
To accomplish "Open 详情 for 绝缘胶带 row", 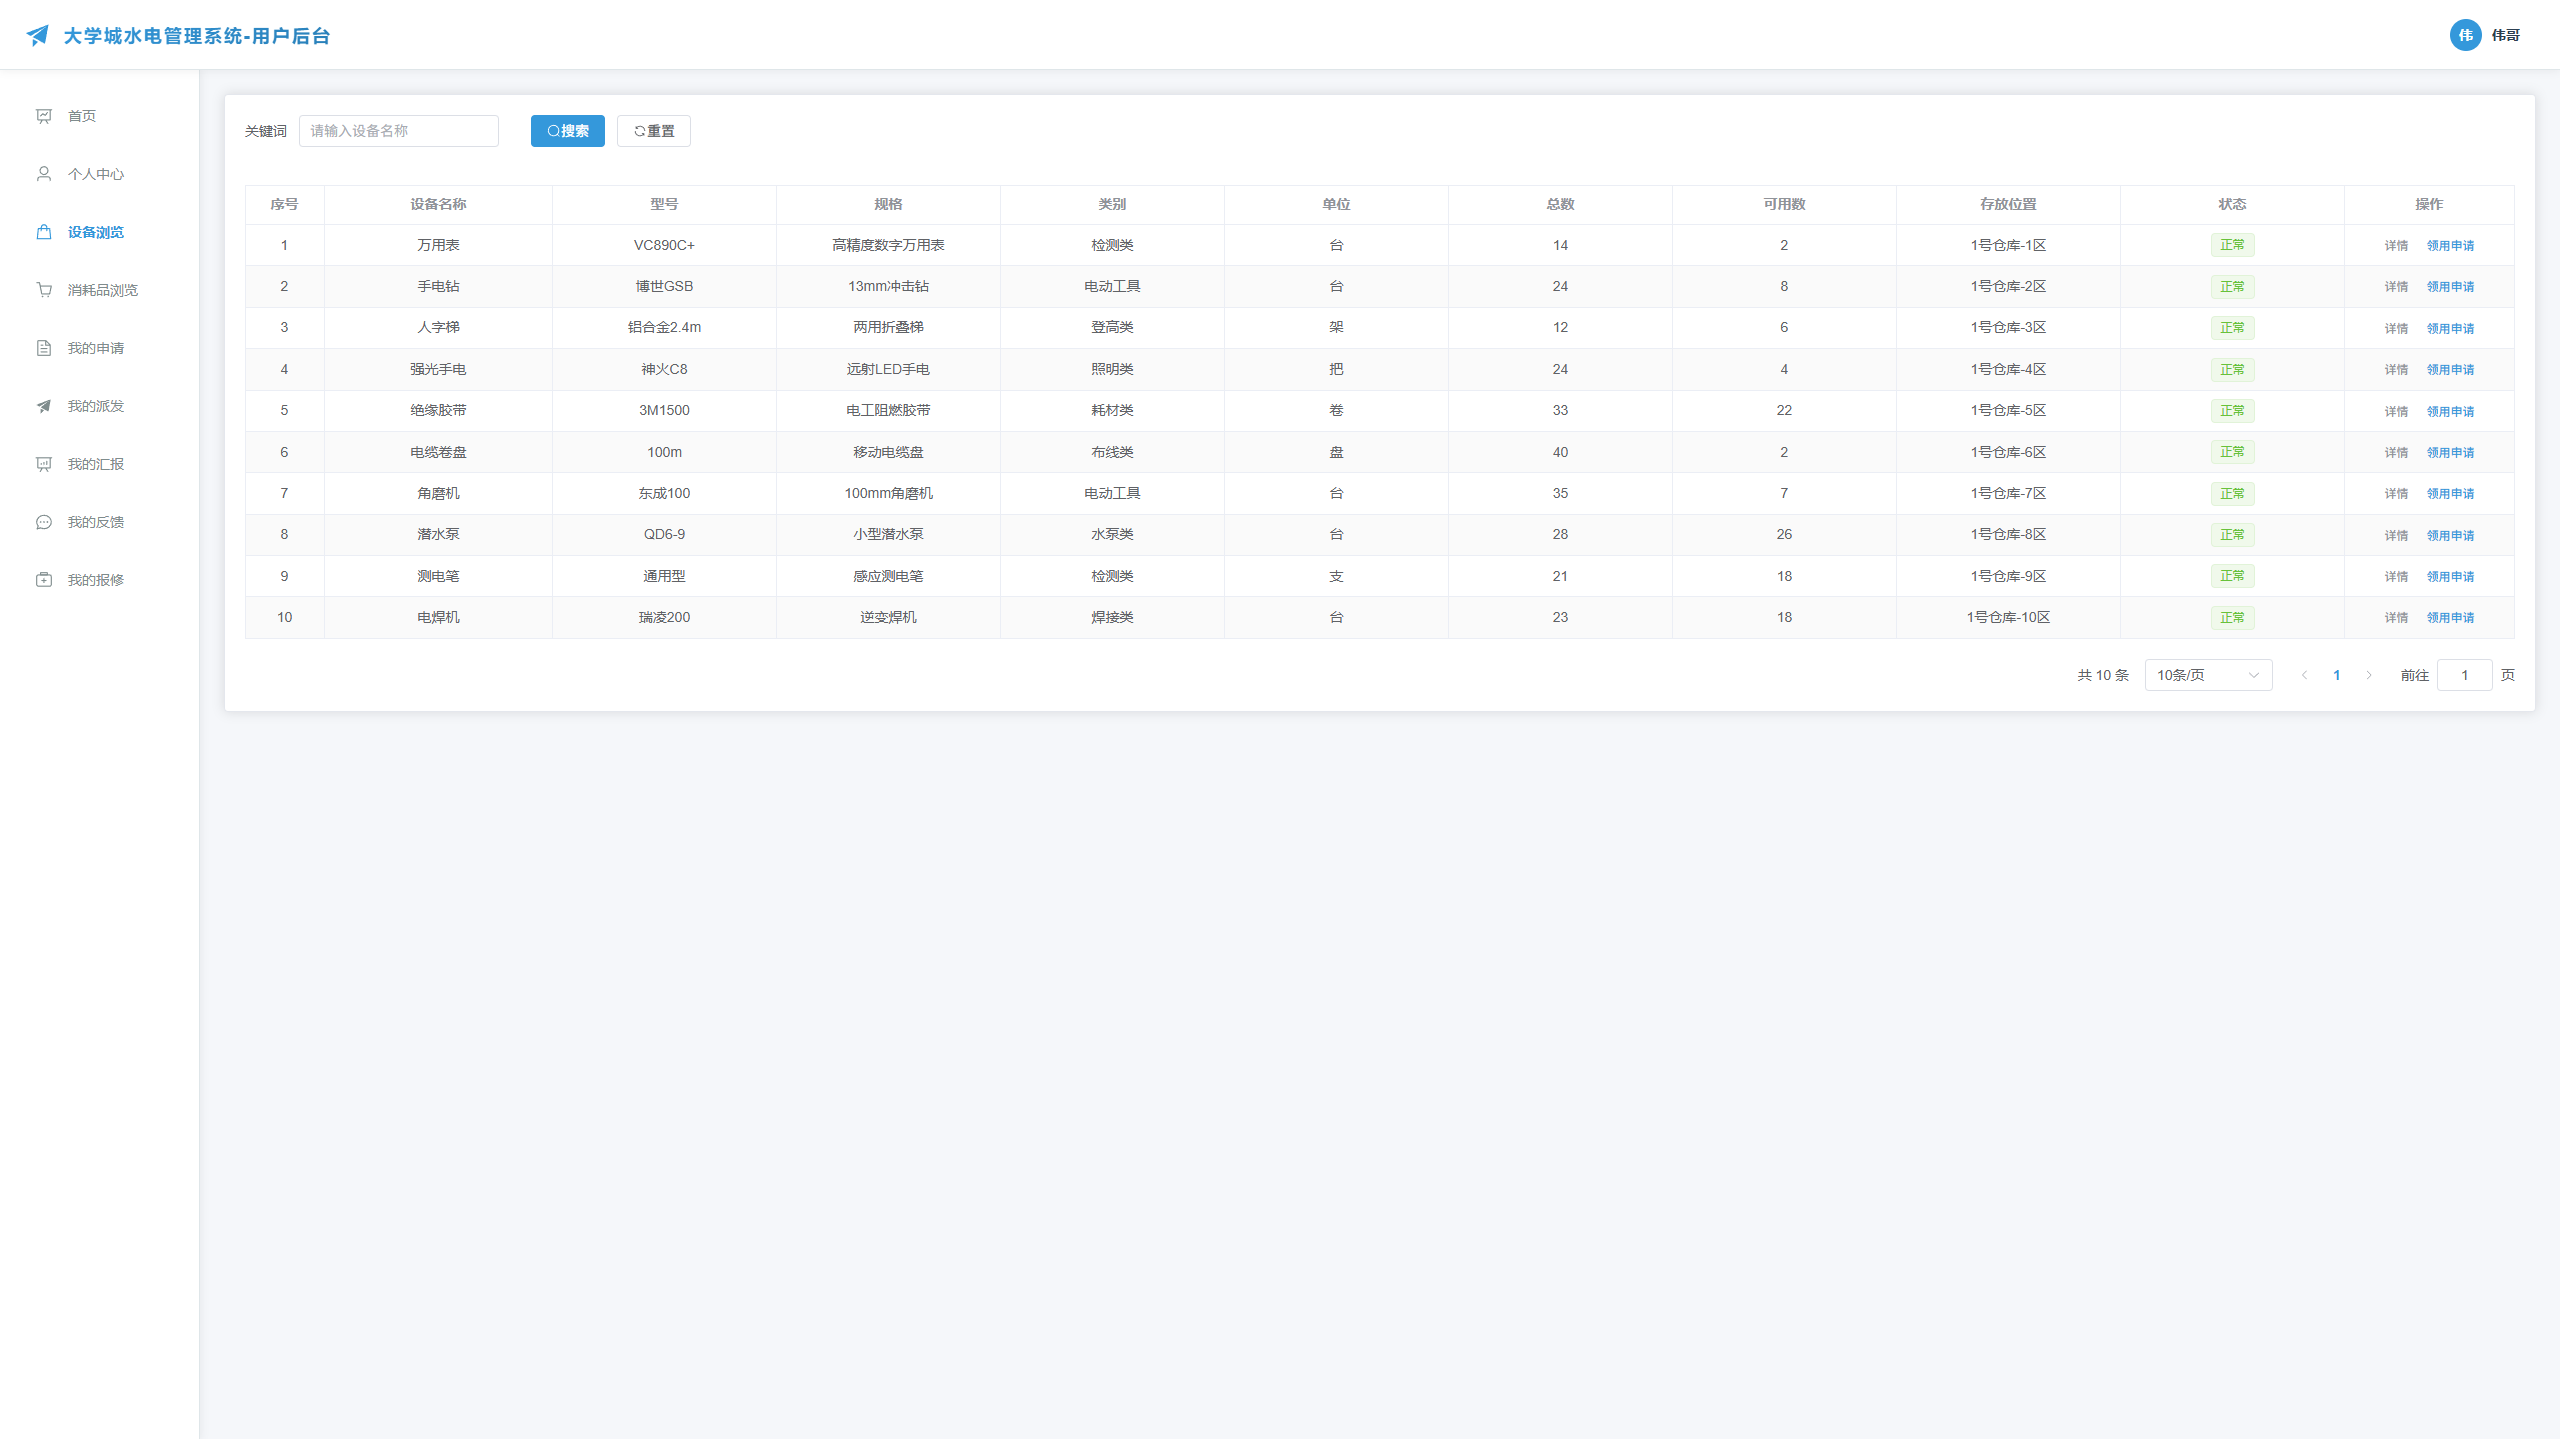I will coord(2396,412).
